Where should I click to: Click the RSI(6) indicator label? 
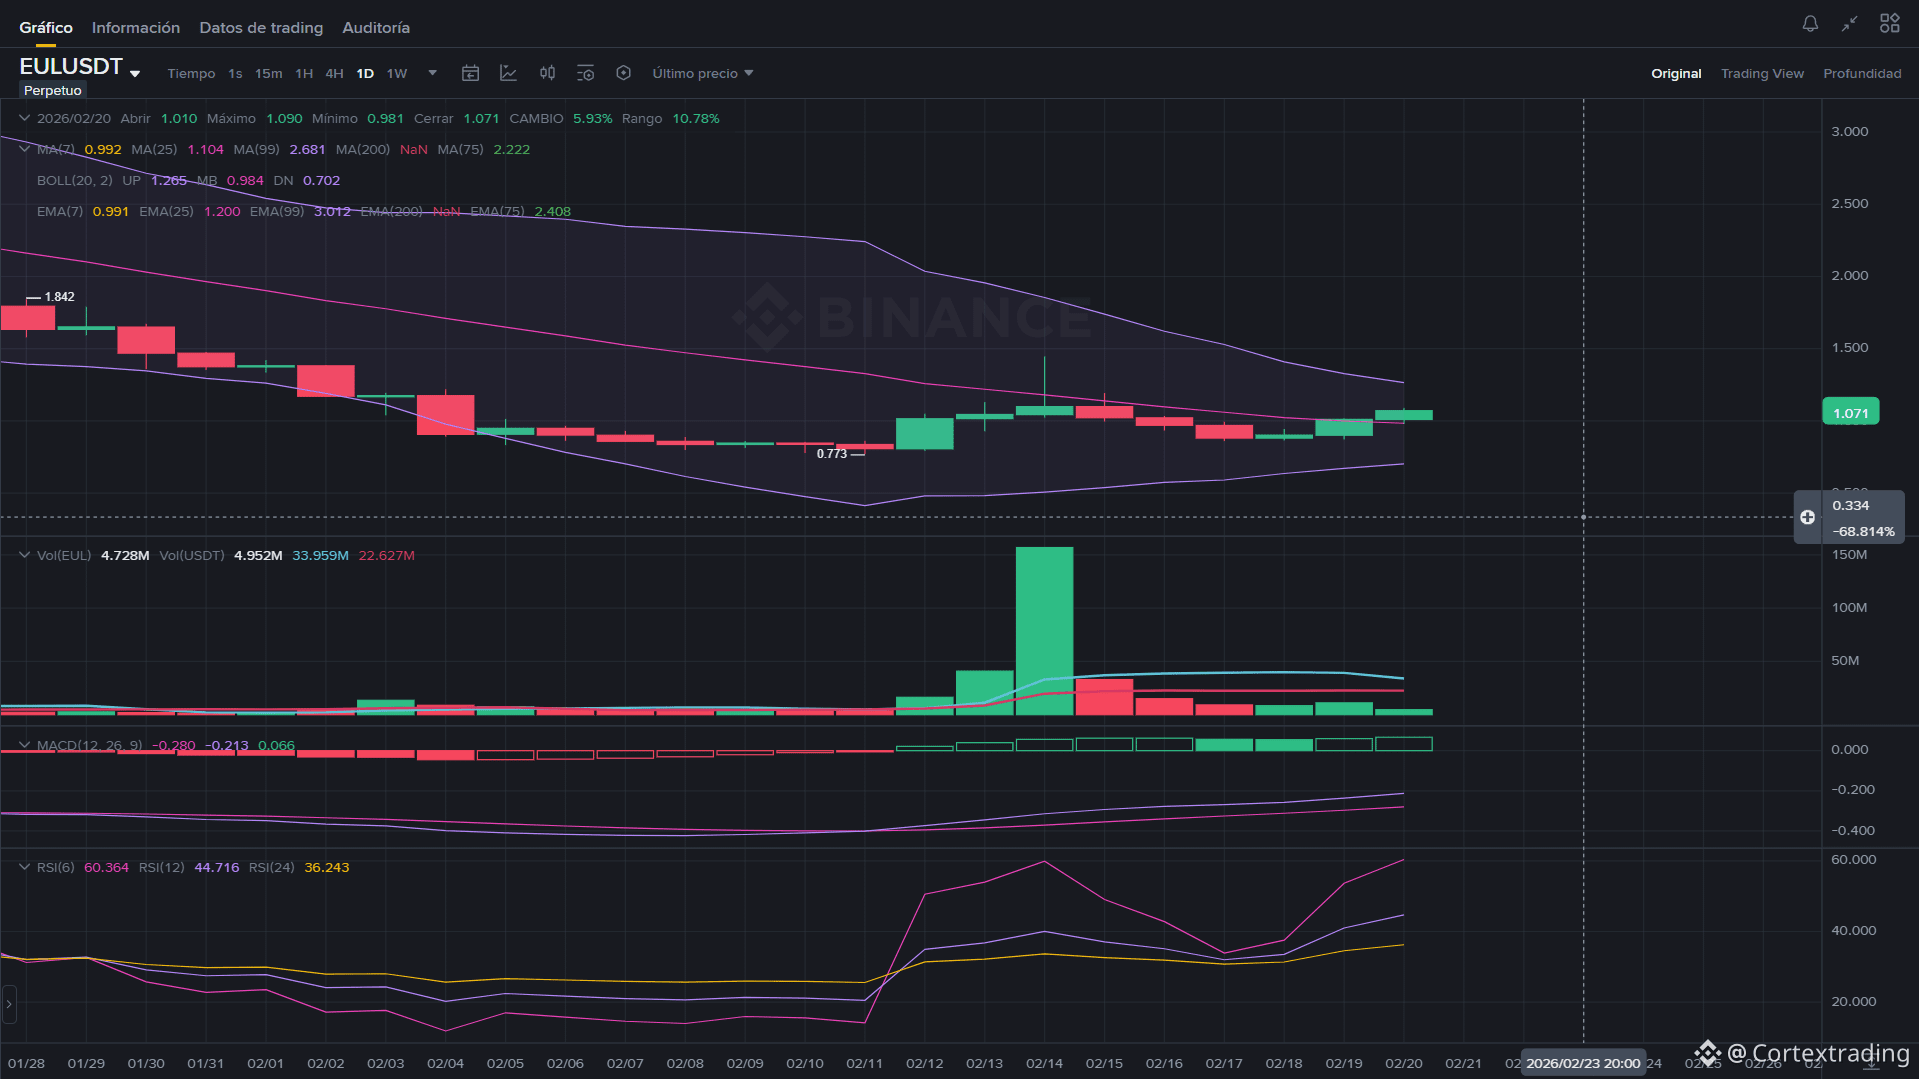[56, 867]
